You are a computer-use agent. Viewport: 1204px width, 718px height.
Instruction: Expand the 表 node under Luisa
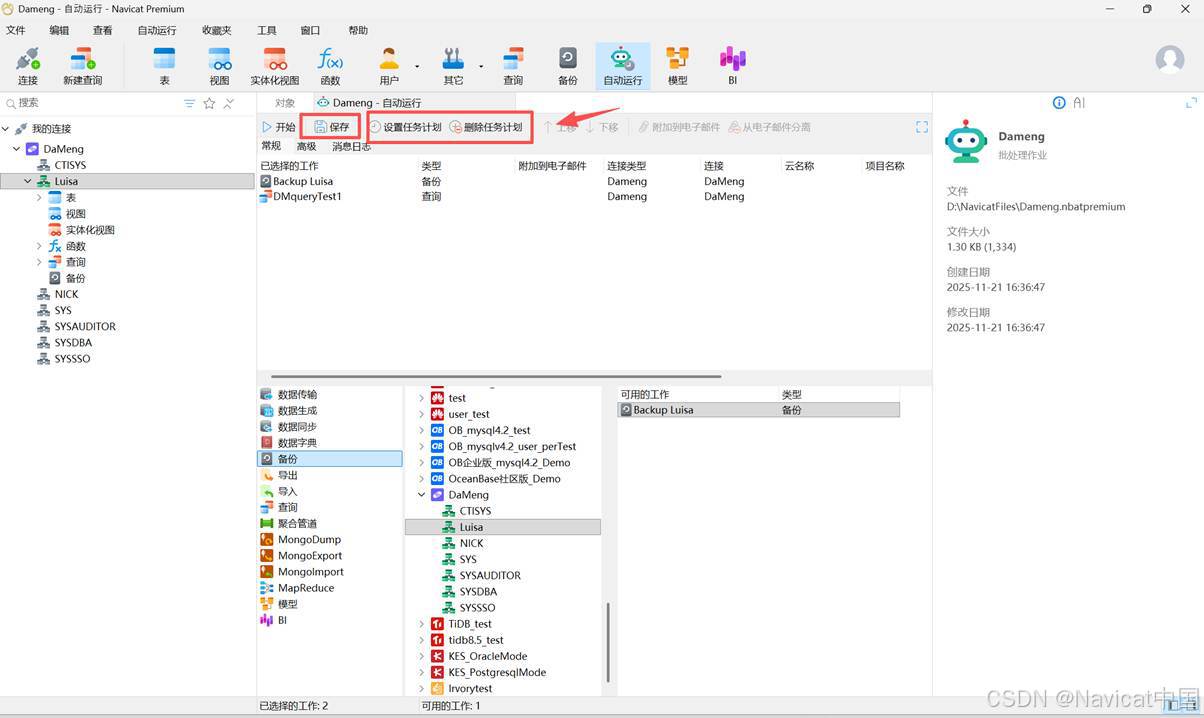point(39,198)
